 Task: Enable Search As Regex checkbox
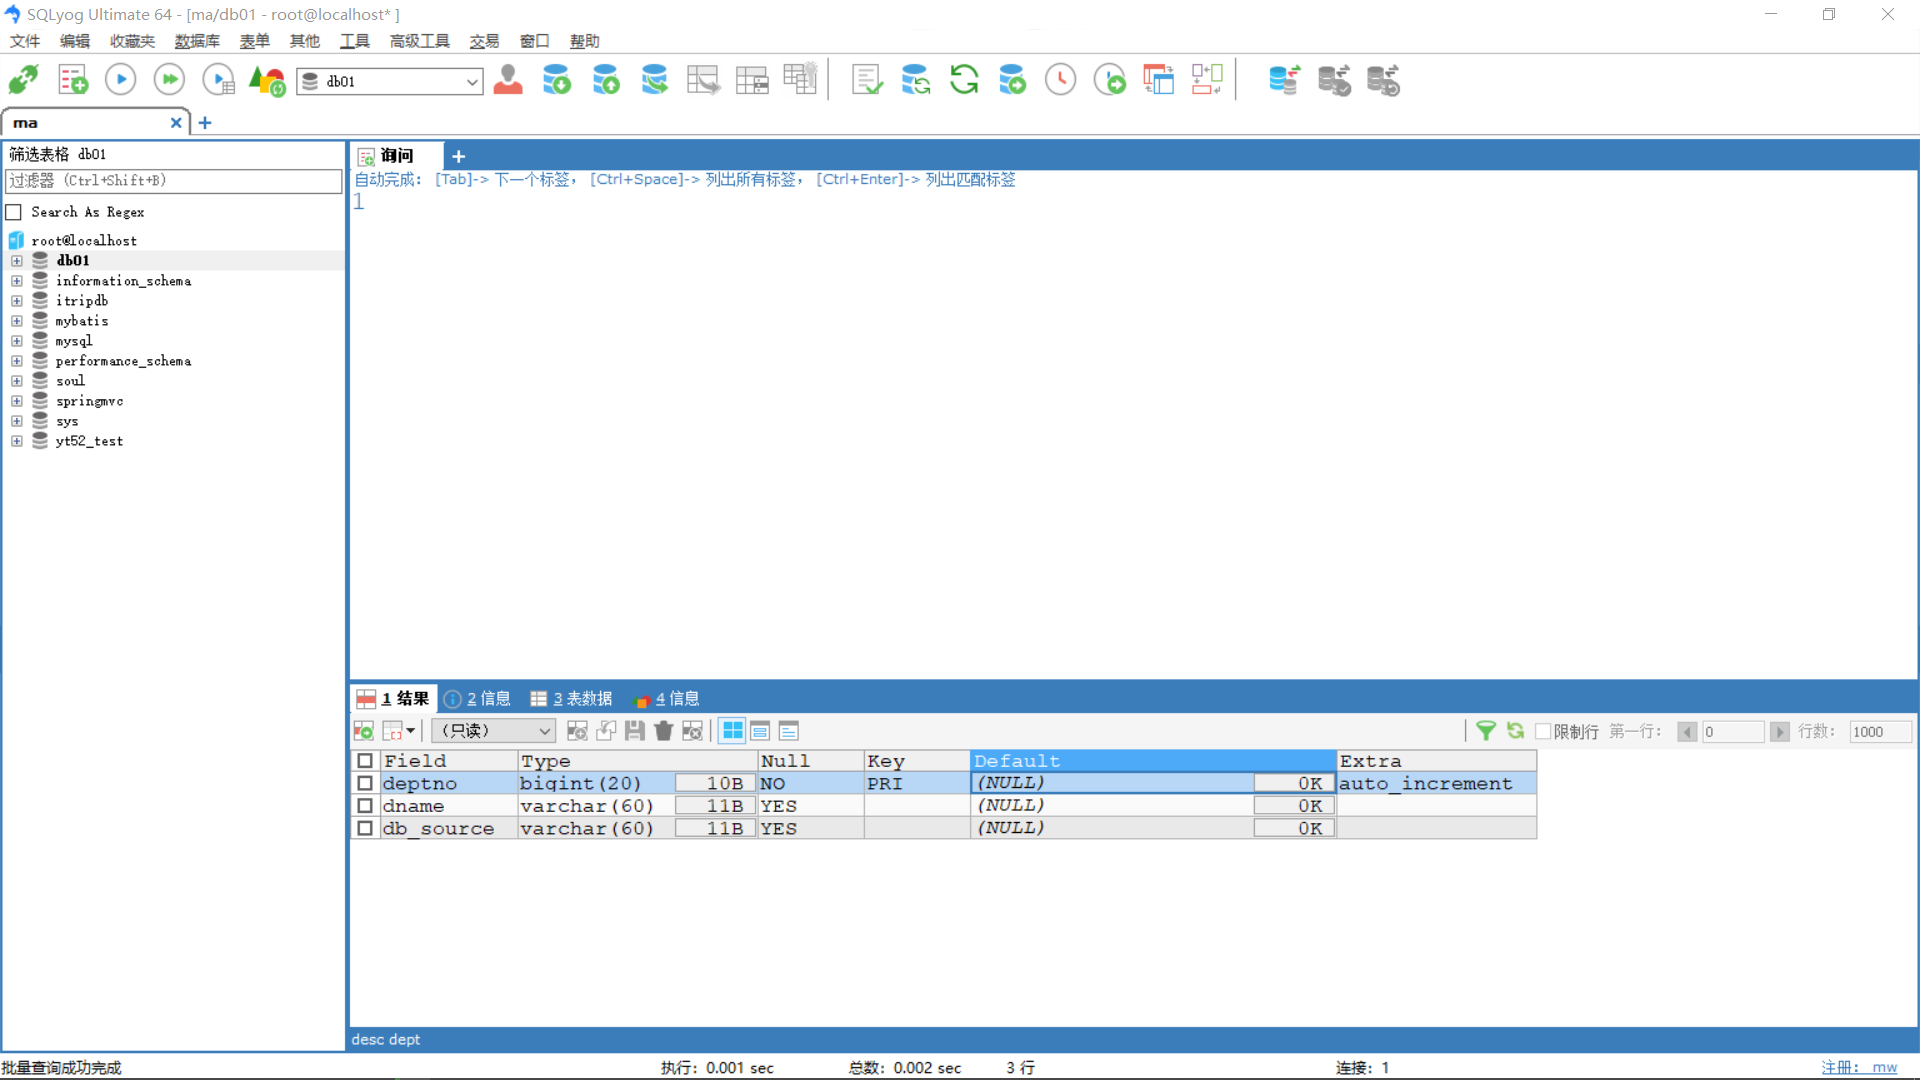pos(14,212)
